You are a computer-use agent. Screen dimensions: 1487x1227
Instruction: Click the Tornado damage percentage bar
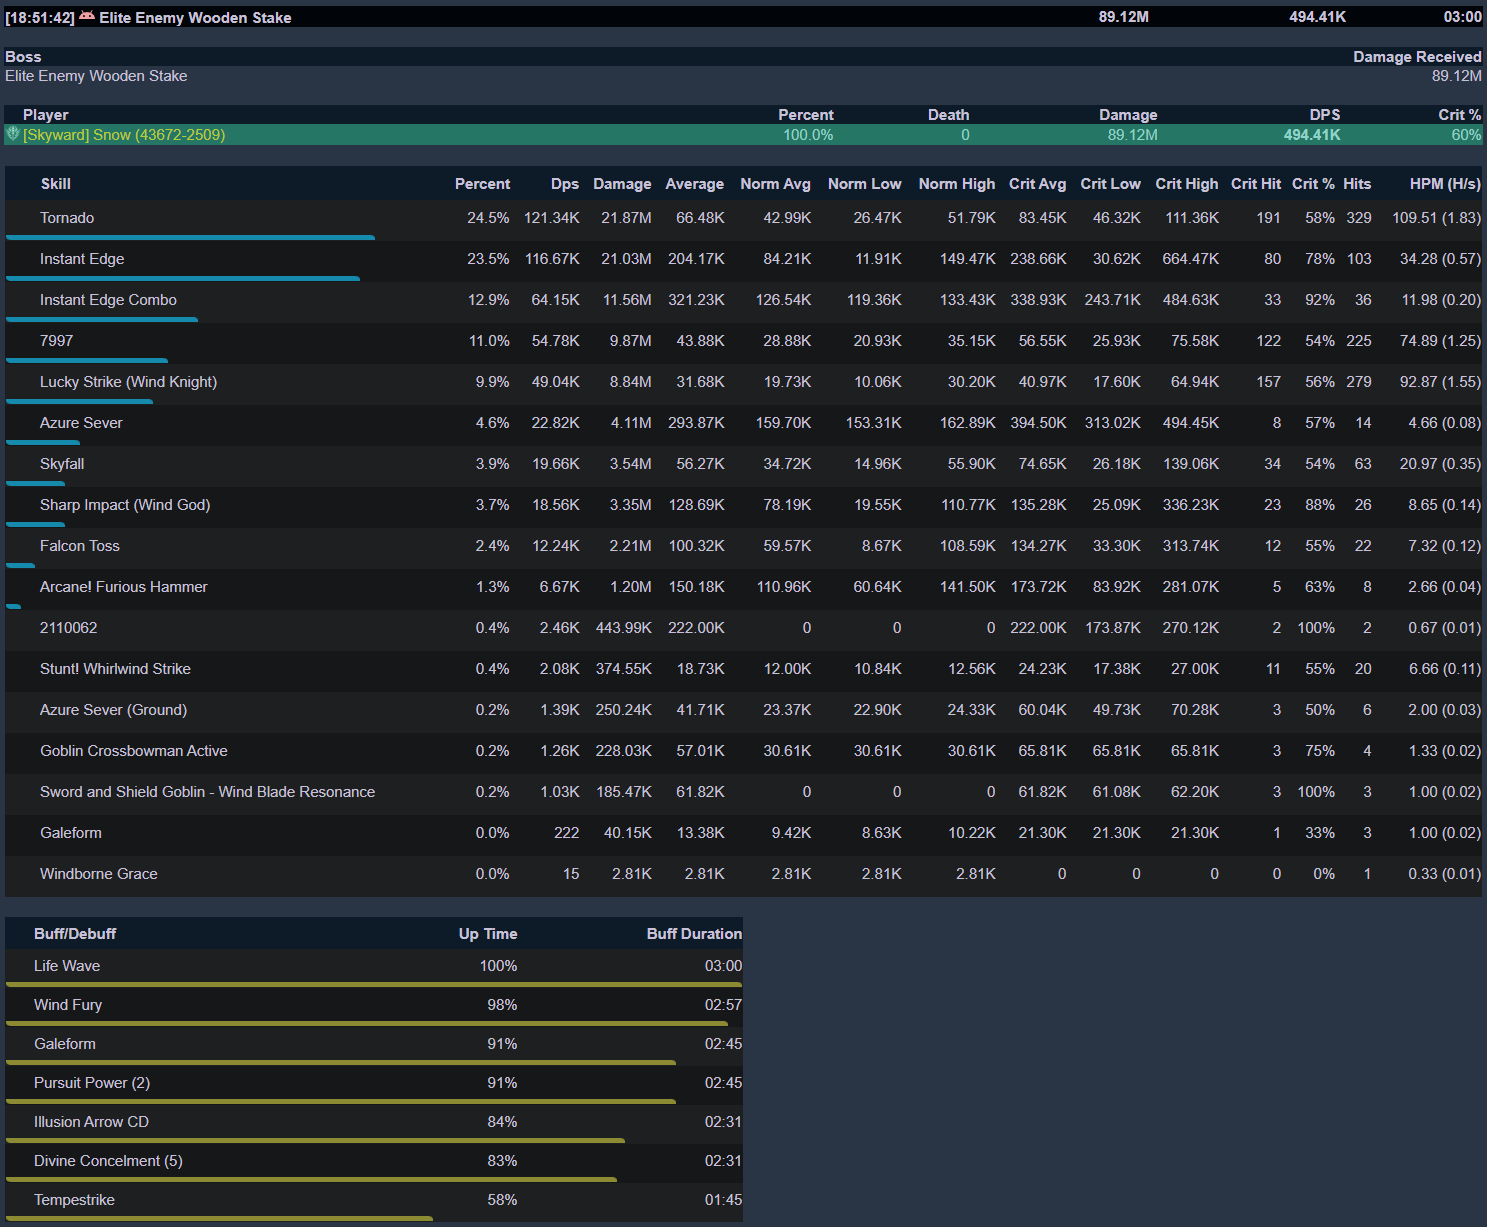click(190, 238)
